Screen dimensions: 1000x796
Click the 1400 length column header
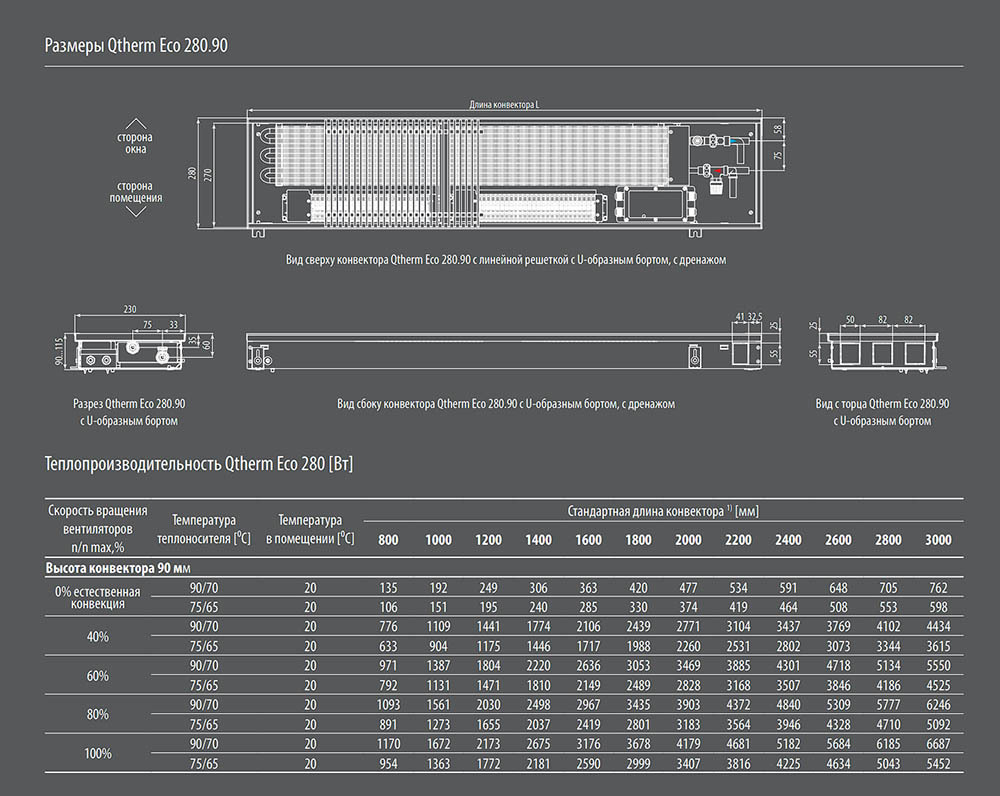[x=538, y=540]
